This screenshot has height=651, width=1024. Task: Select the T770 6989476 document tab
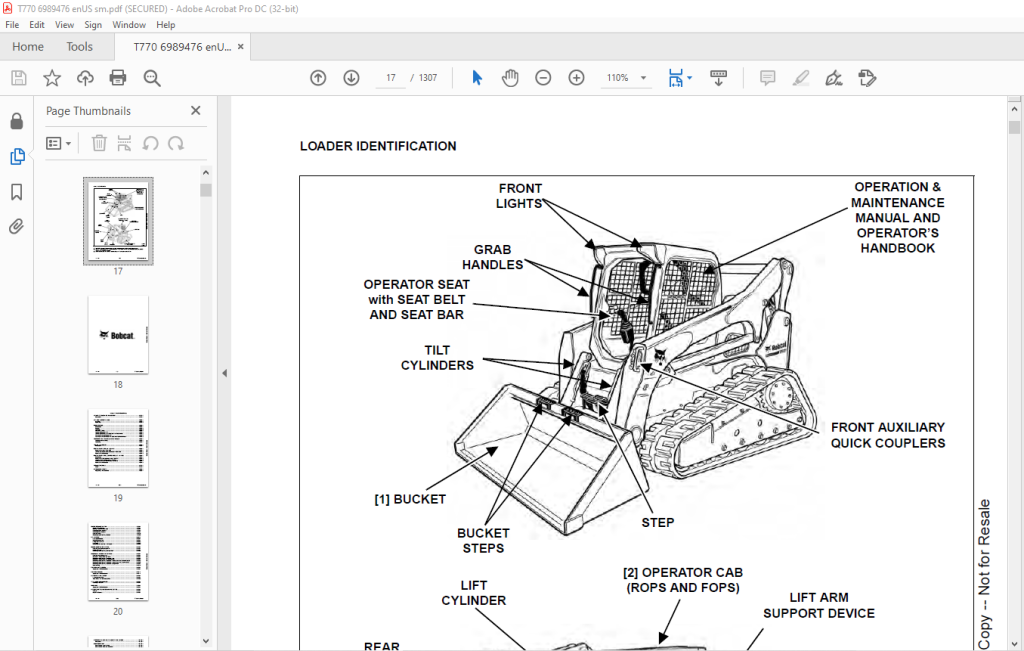point(182,47)
